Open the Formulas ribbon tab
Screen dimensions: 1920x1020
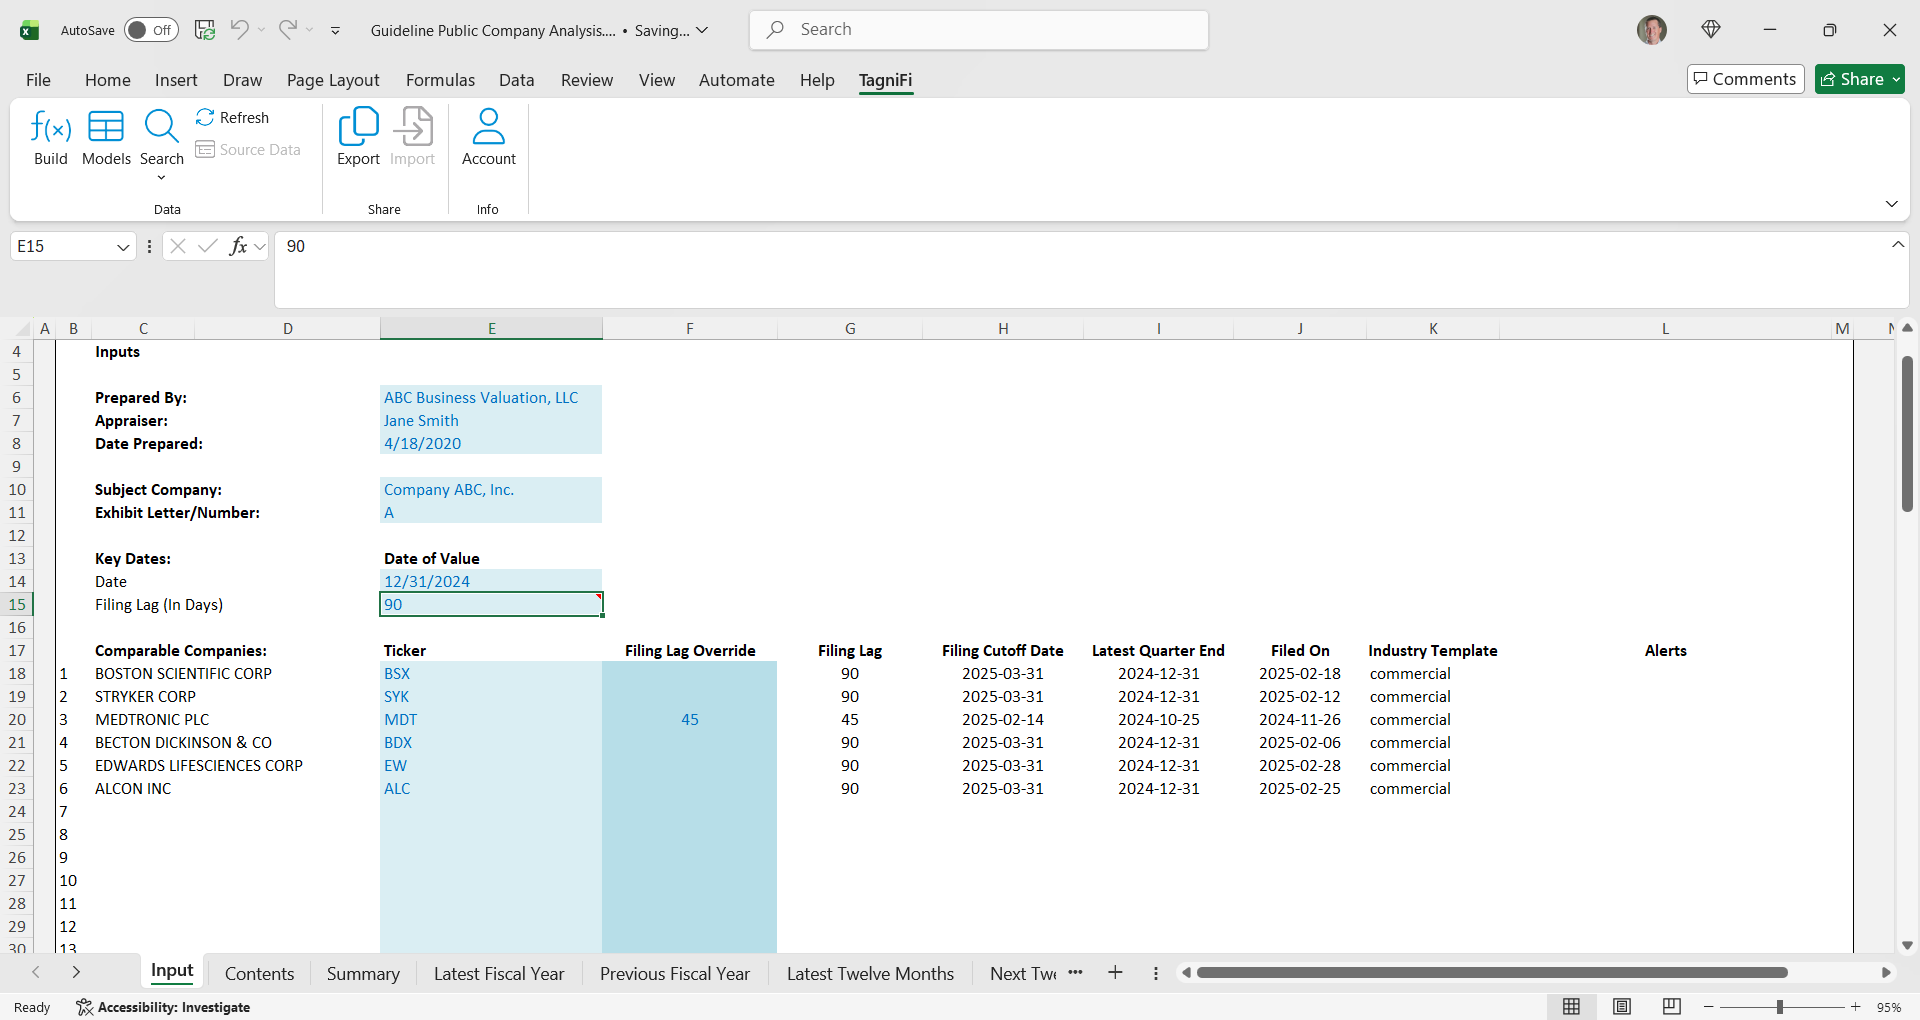440,80
